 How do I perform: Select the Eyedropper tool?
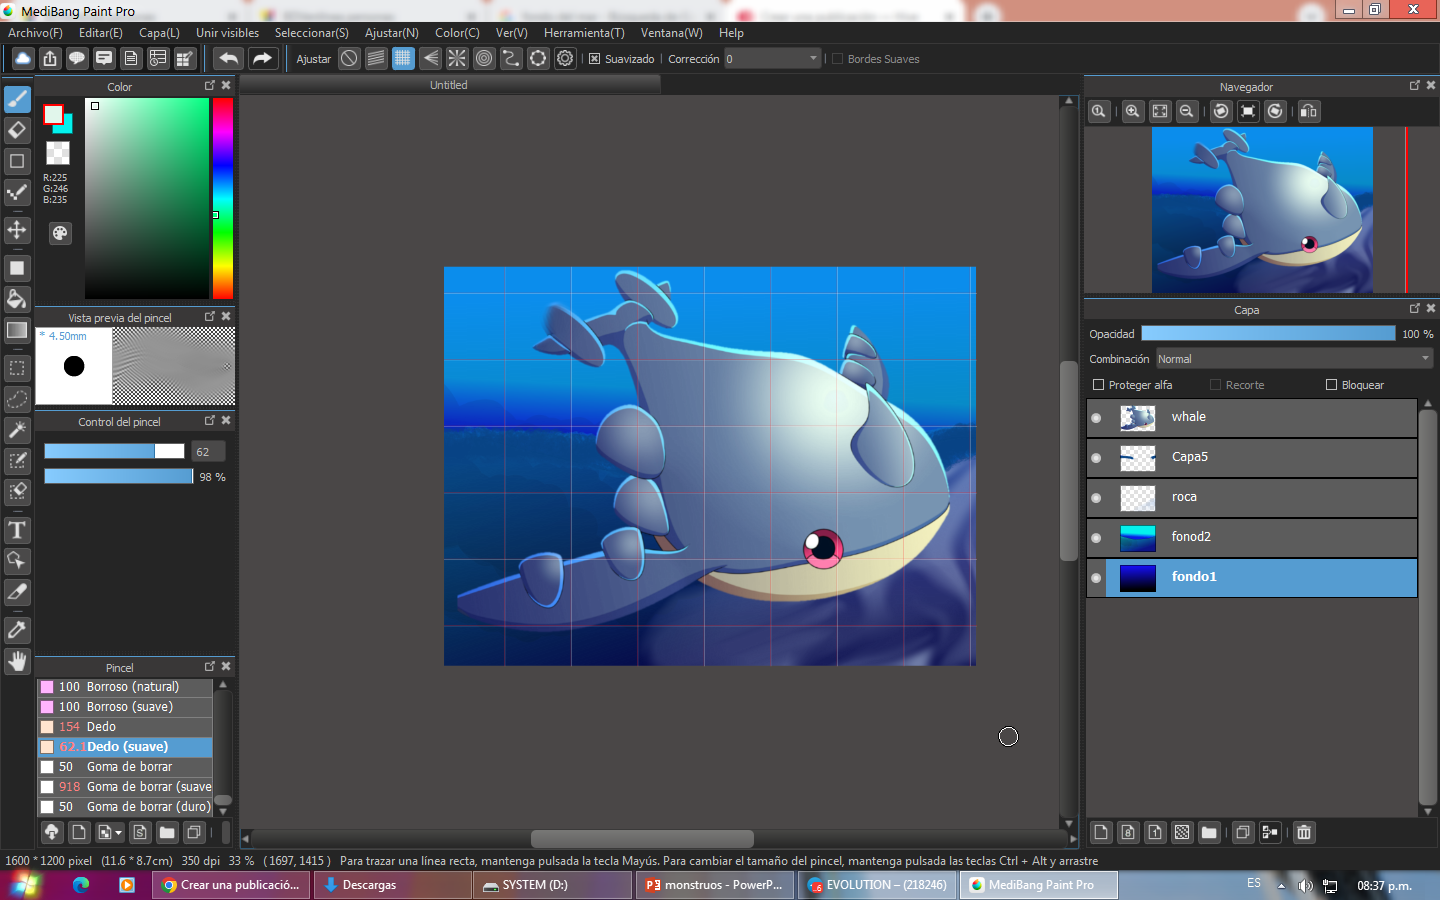(x=17, y=630)
